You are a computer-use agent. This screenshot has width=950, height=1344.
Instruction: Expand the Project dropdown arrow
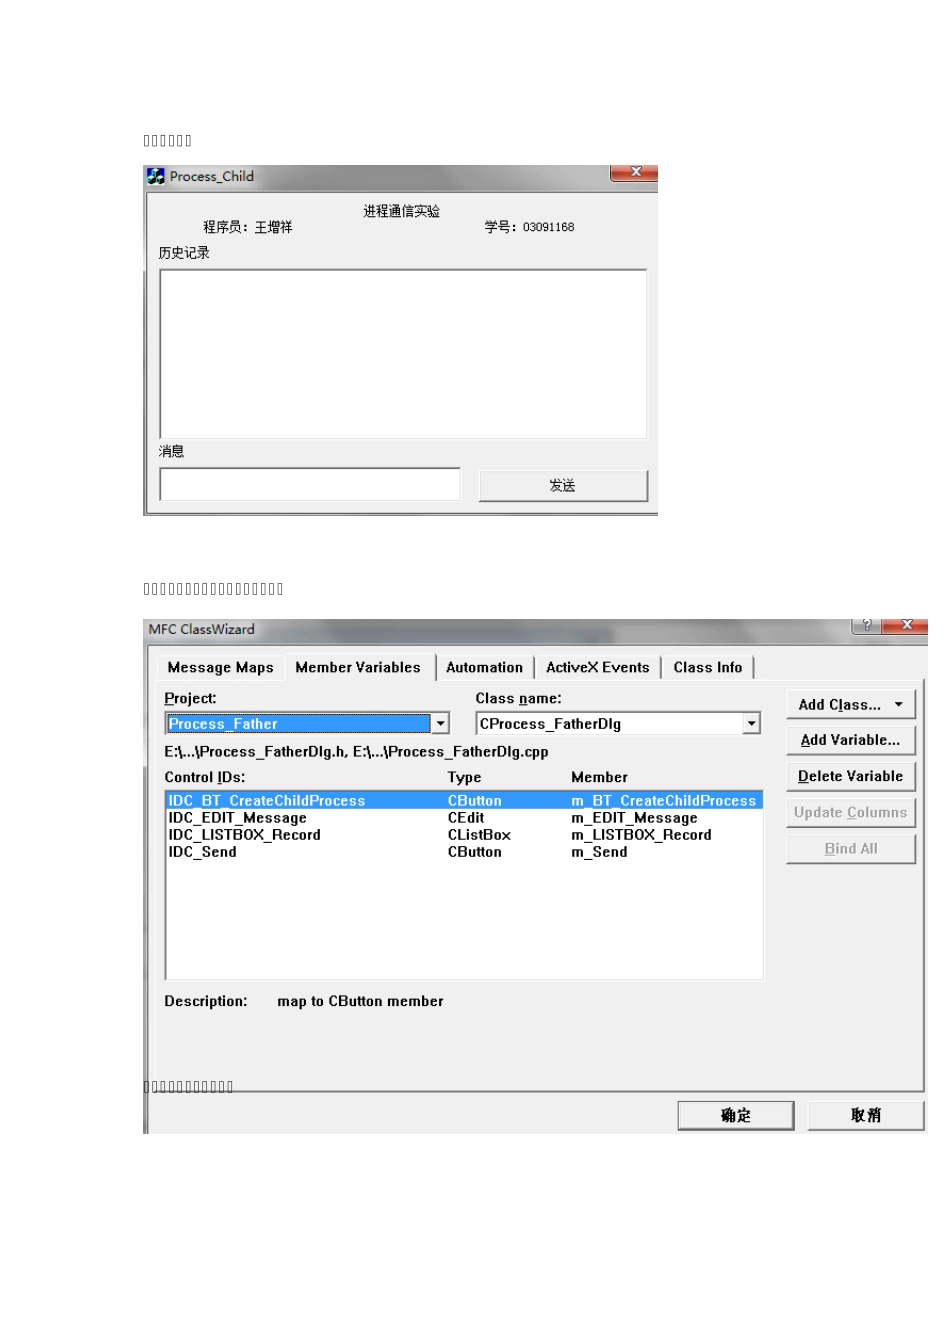click(x=440, y=723)
